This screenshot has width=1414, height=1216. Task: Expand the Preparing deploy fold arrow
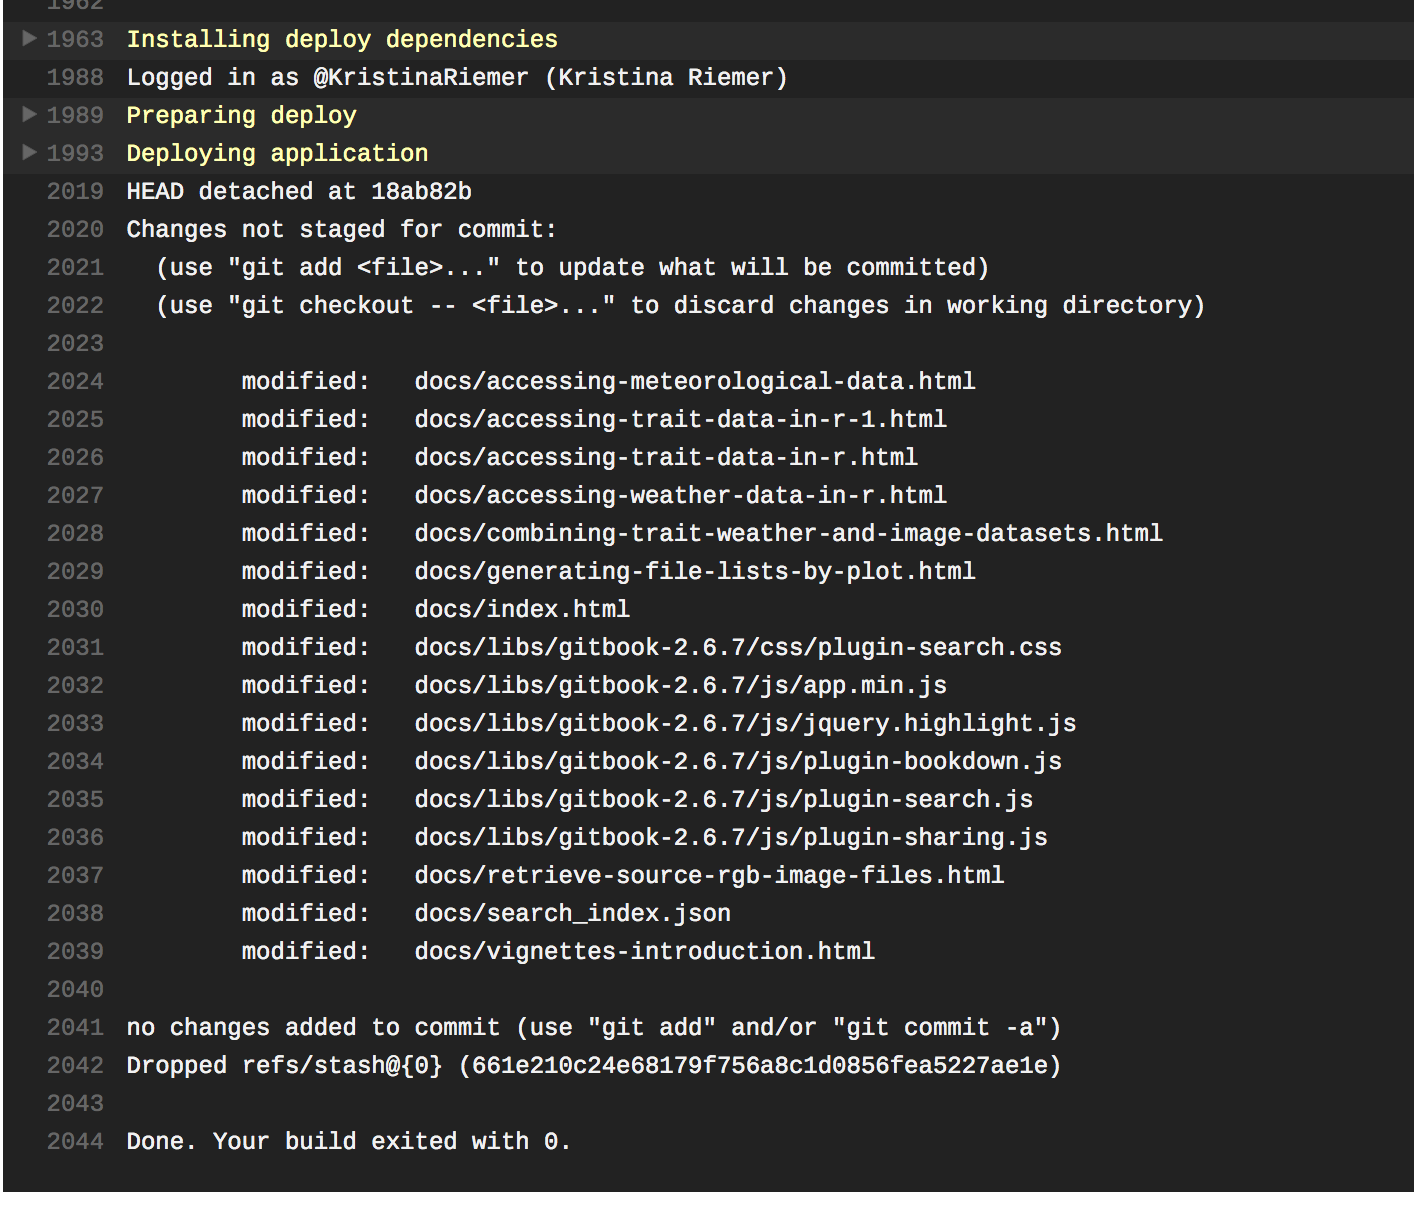[x=30, y=114]
